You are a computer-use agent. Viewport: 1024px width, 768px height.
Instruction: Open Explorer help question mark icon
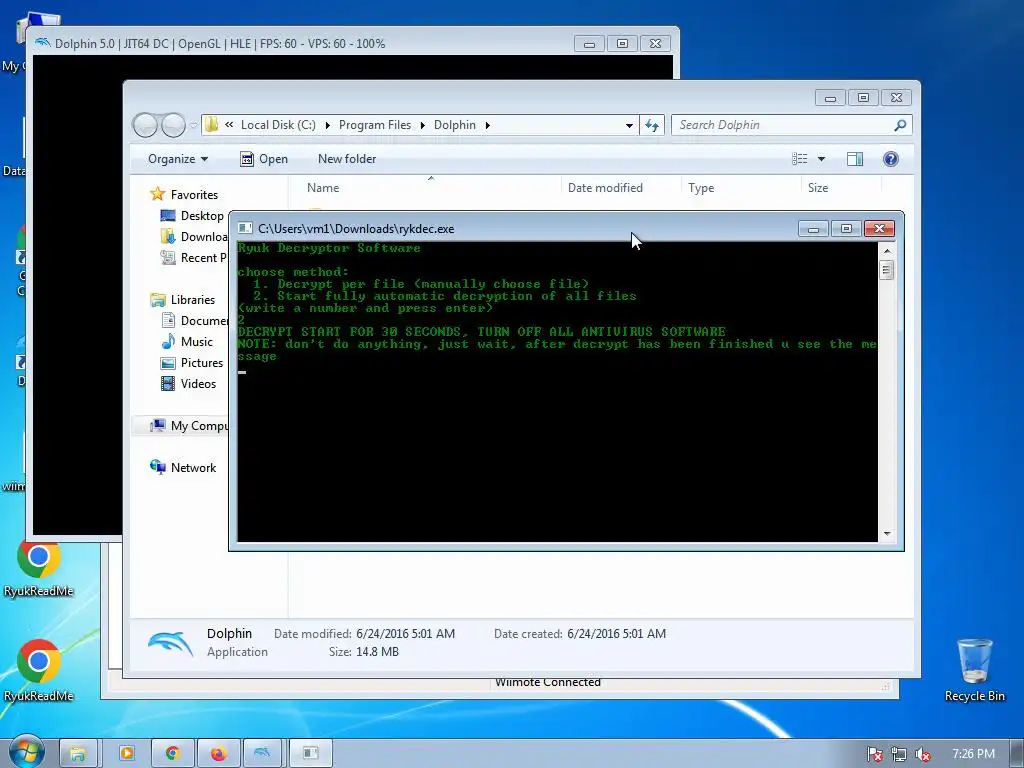click(891, 159)
